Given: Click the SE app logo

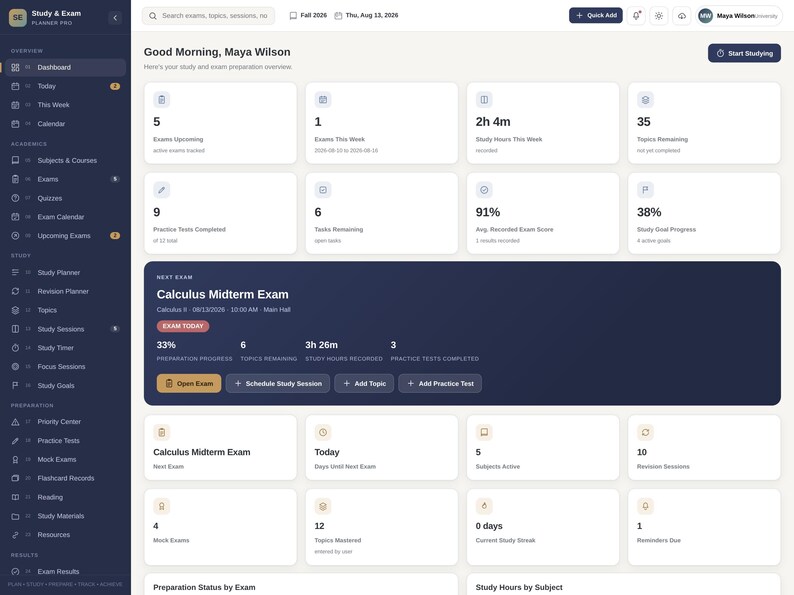Looking at the screenshot, I should click(x=18, y=18).
